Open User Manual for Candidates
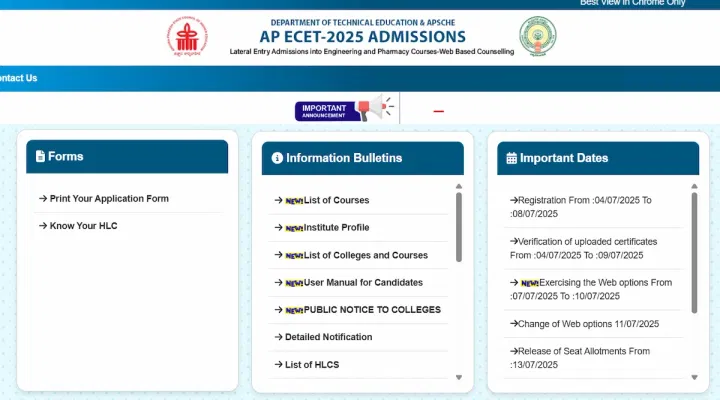Screen dimensions: 720x400 coord(362,282)
